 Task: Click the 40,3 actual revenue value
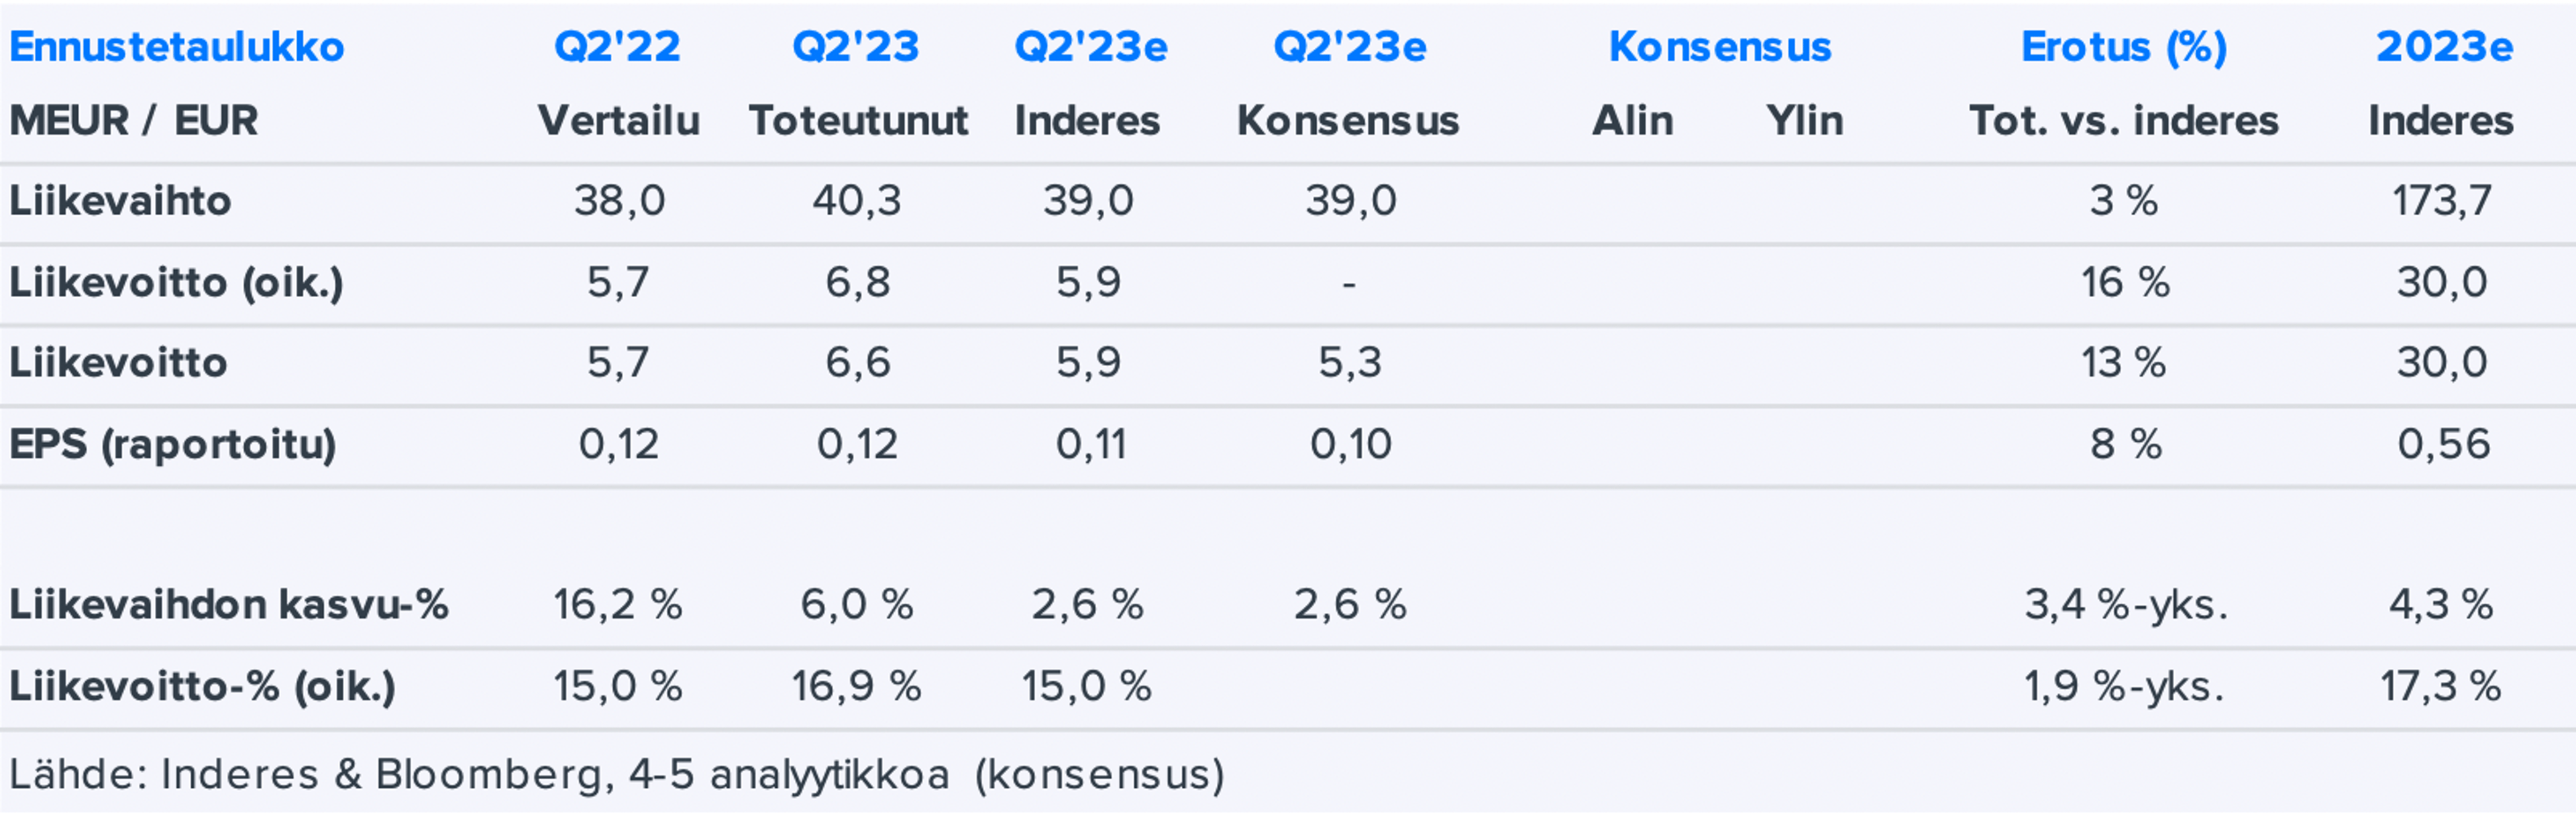tap(856, 201)
